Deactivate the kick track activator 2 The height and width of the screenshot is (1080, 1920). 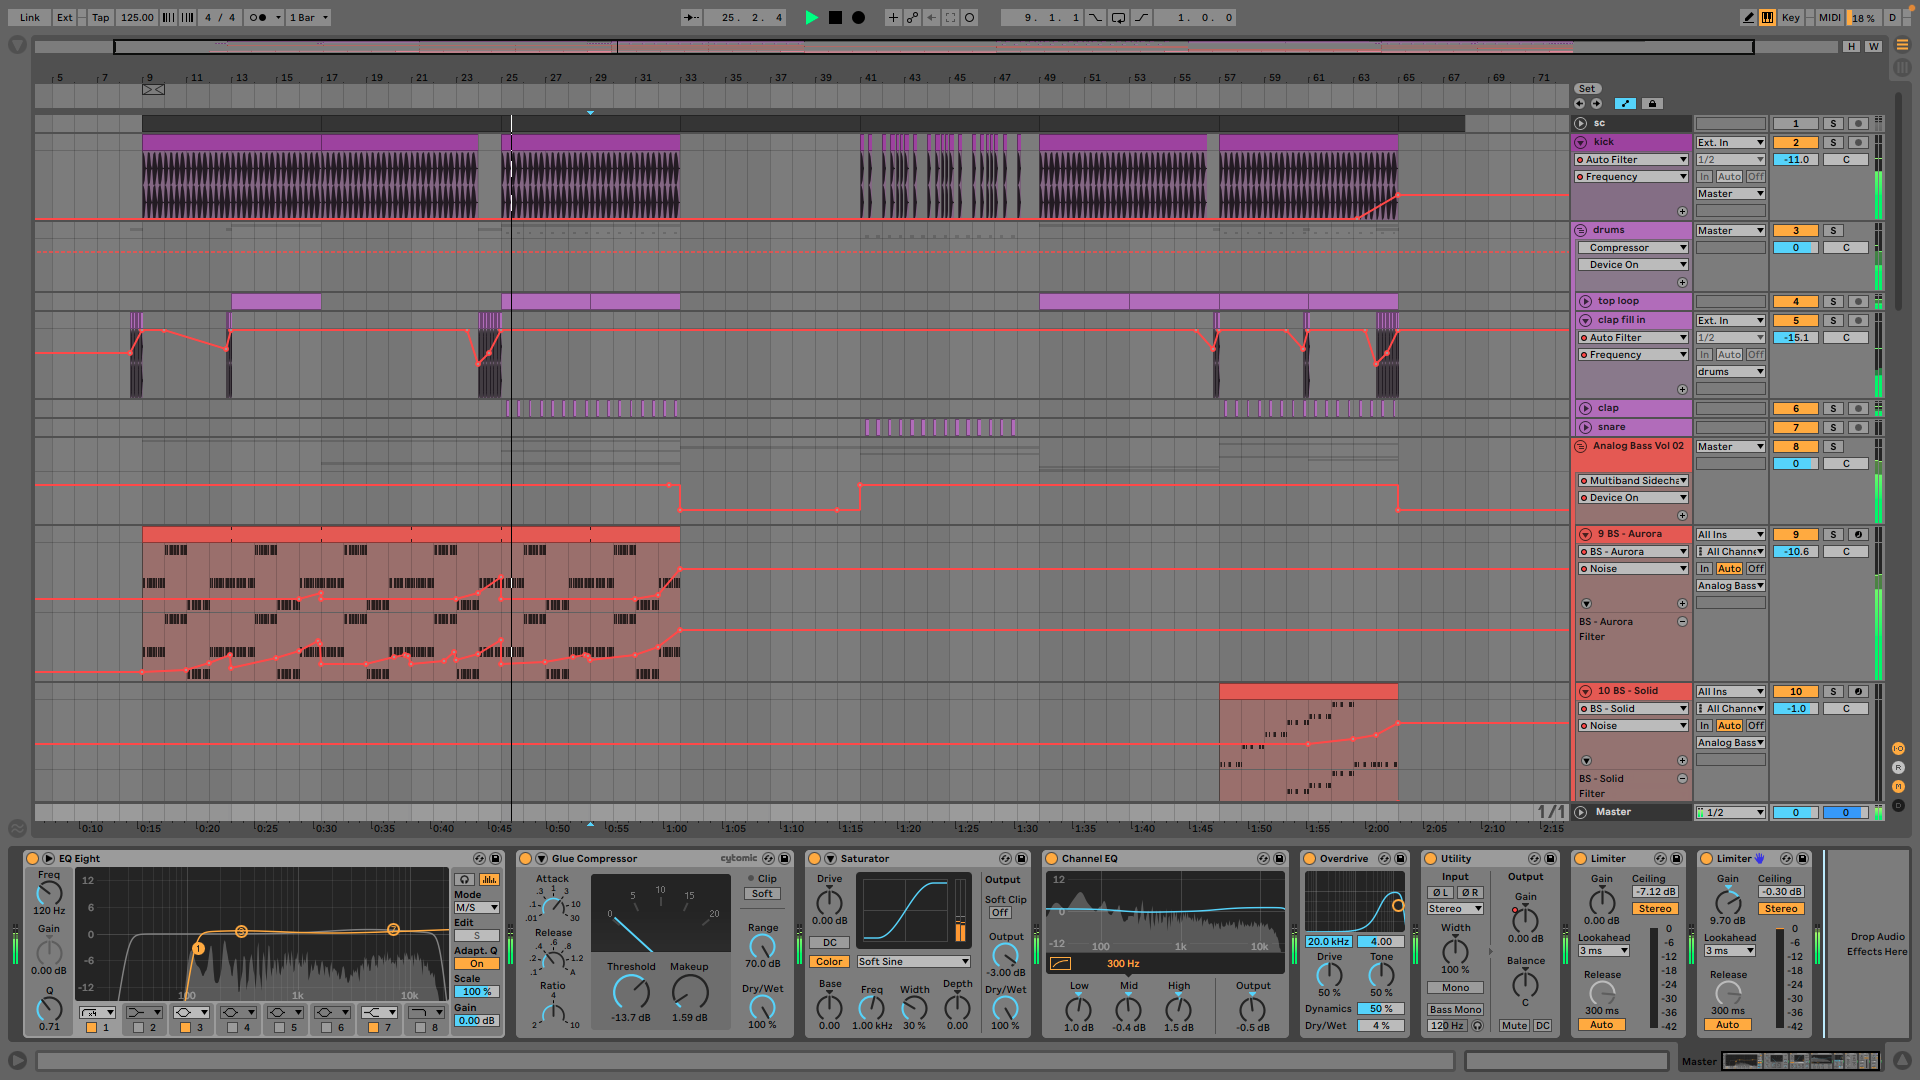click(x=1795, y=143)
